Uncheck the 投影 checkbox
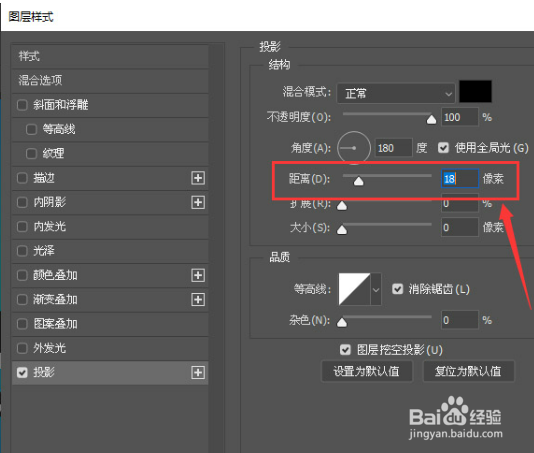Viewport: 534px width, 453px height. pos(22,372)
